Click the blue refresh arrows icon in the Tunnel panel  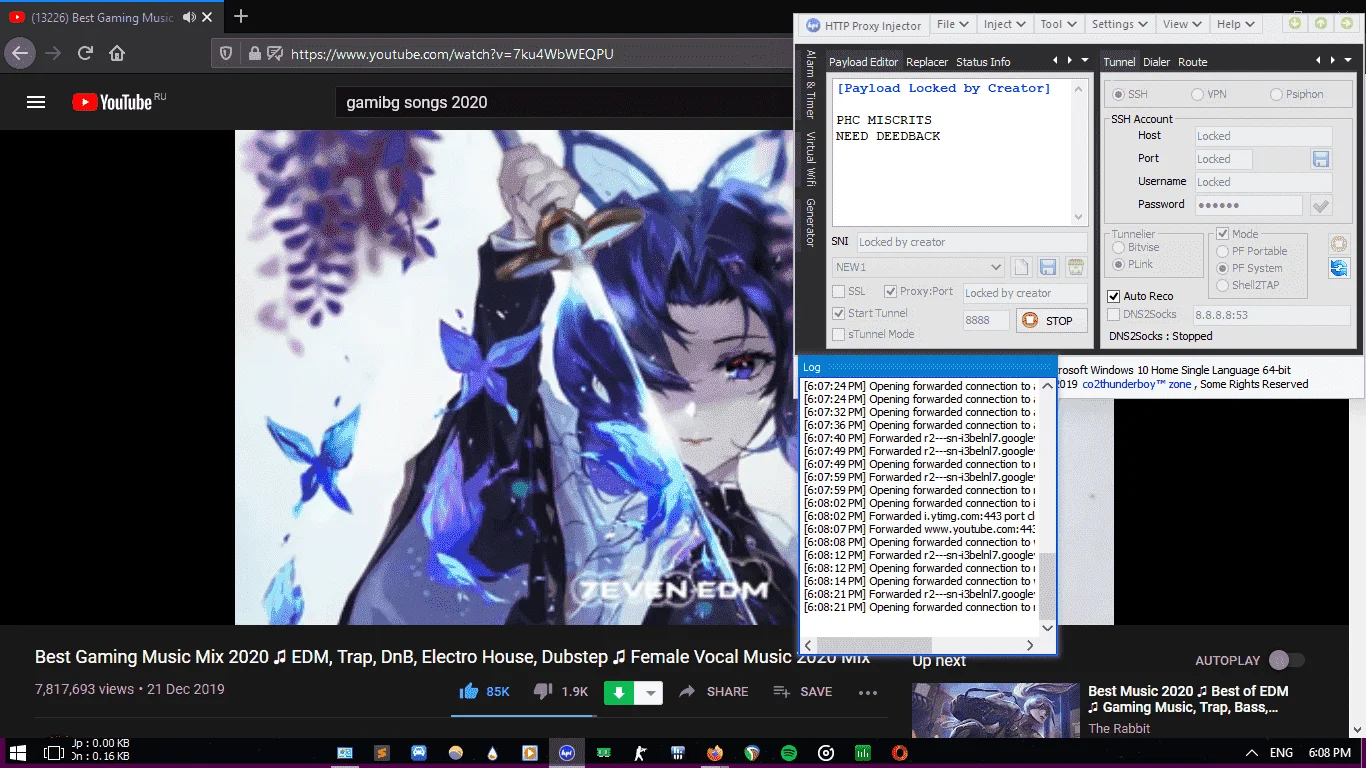pos(1339,268)
